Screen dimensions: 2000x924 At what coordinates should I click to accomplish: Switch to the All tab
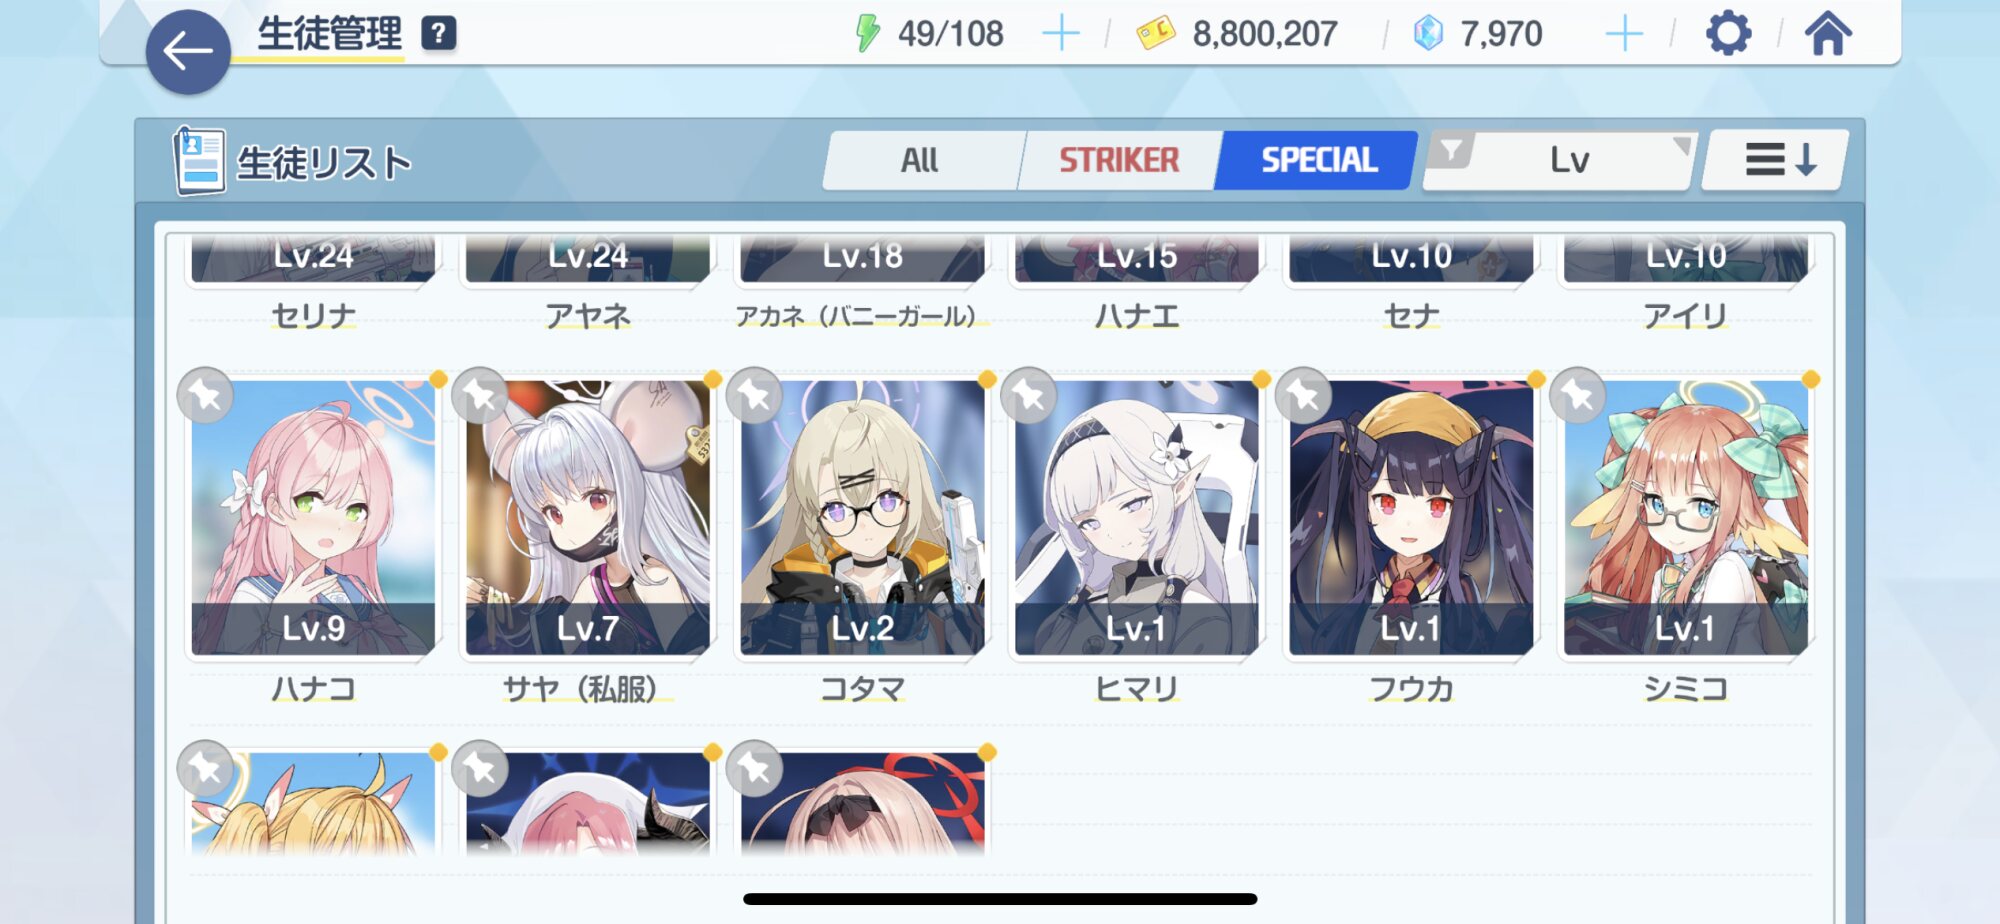(920, 160)
